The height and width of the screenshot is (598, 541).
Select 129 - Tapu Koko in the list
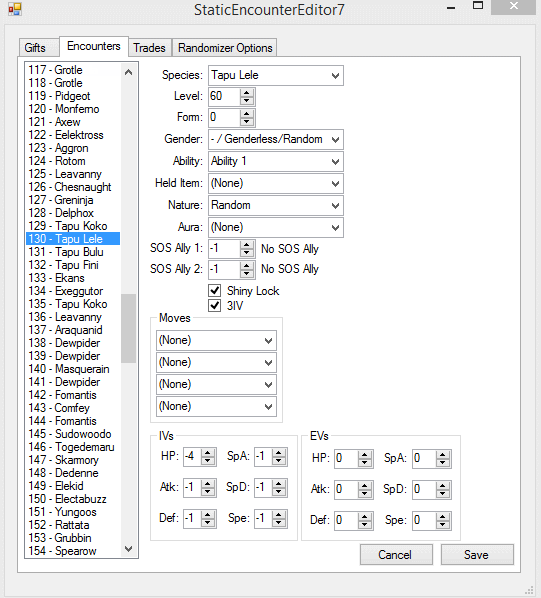[73, 226]
